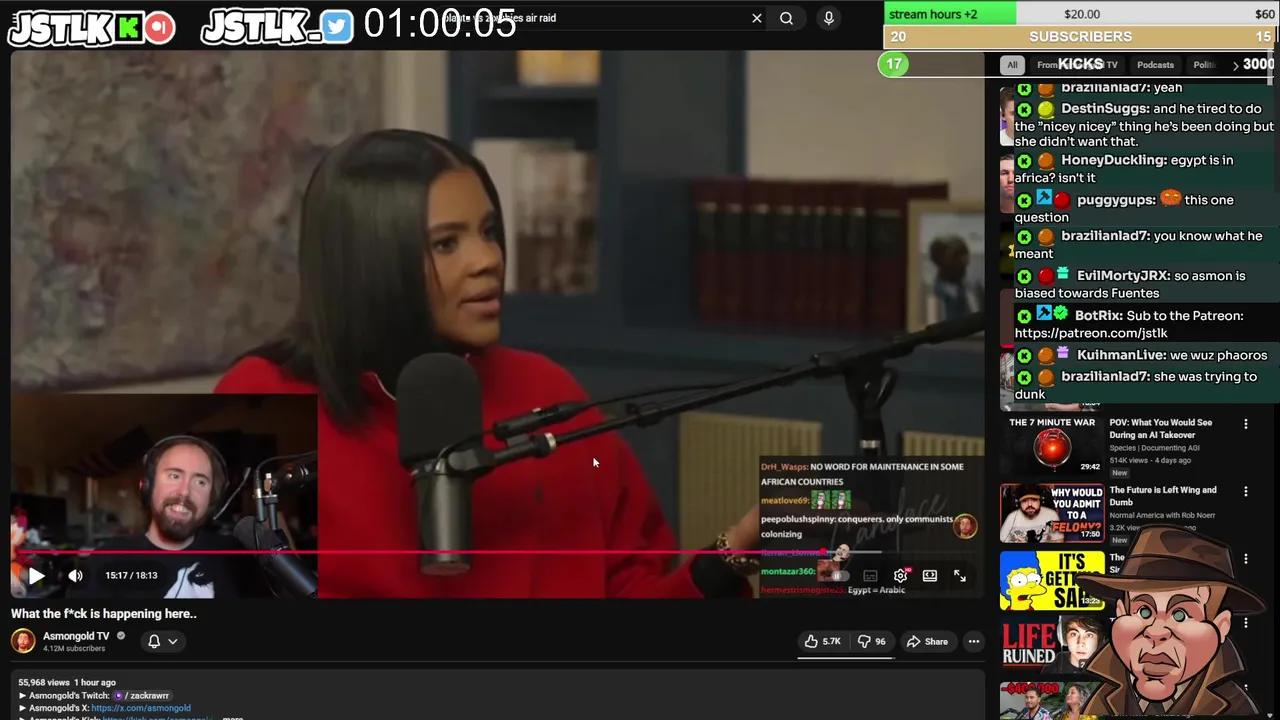This screenshot has height=720, width=1280.
Task: Click 'Species | Documenting AGI' channel name
Action: point(1156,448)
